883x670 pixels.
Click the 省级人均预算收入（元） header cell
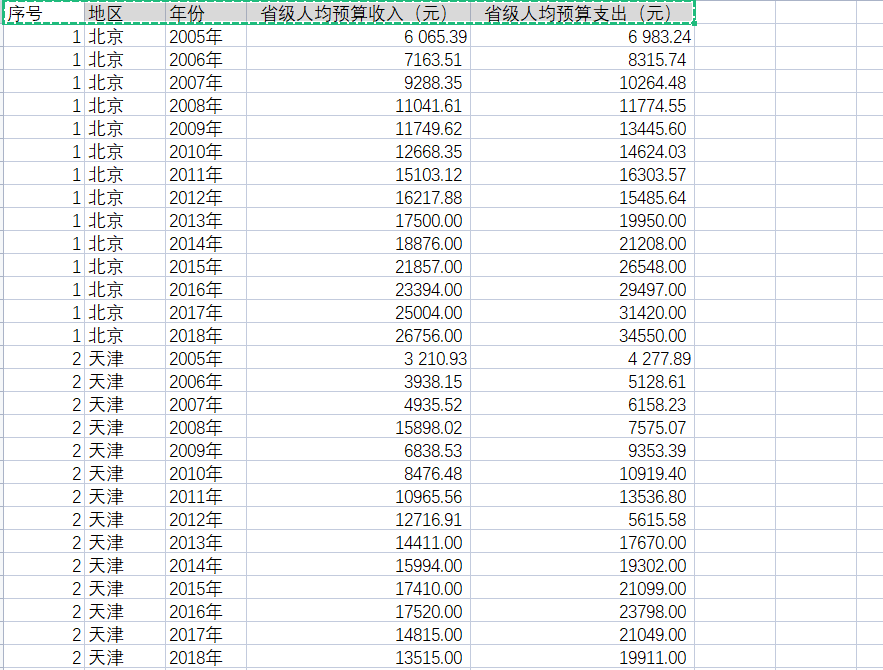click(358, 12)
